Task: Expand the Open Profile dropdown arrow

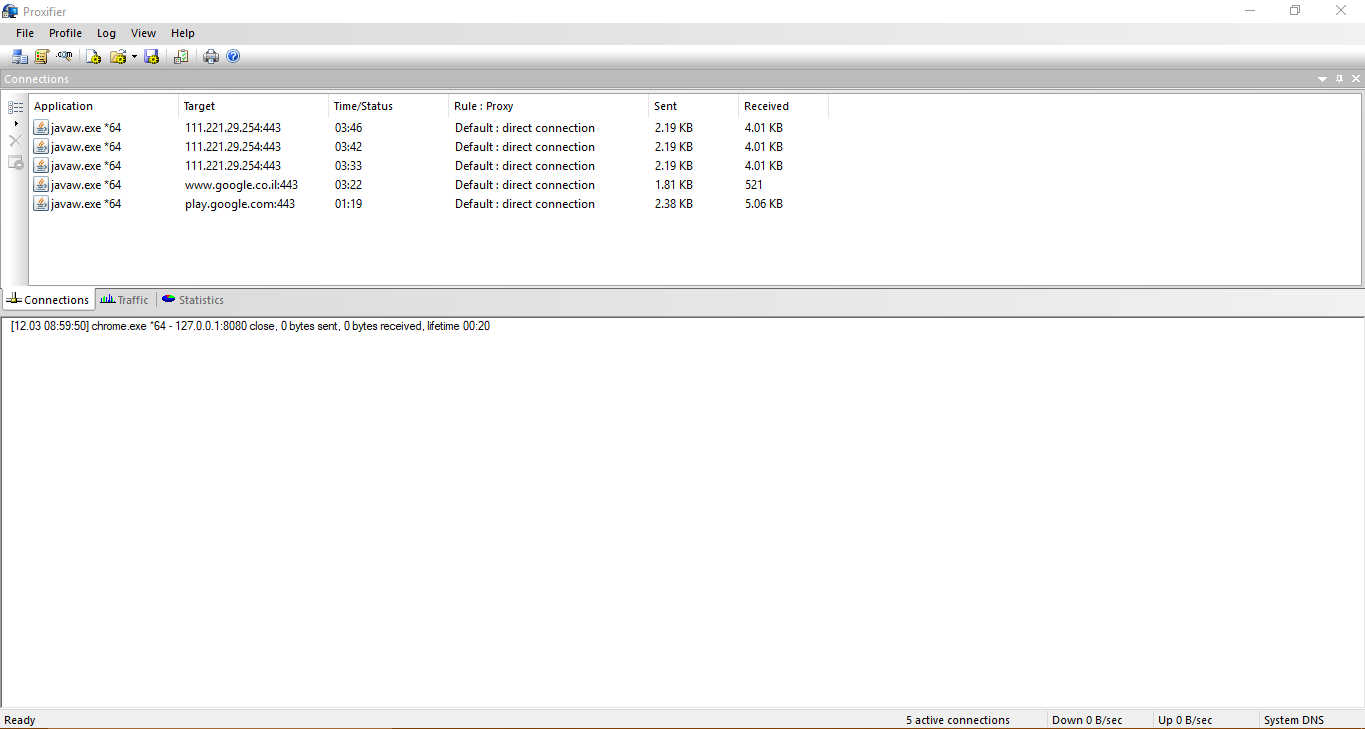Action: tap(134, 56)
